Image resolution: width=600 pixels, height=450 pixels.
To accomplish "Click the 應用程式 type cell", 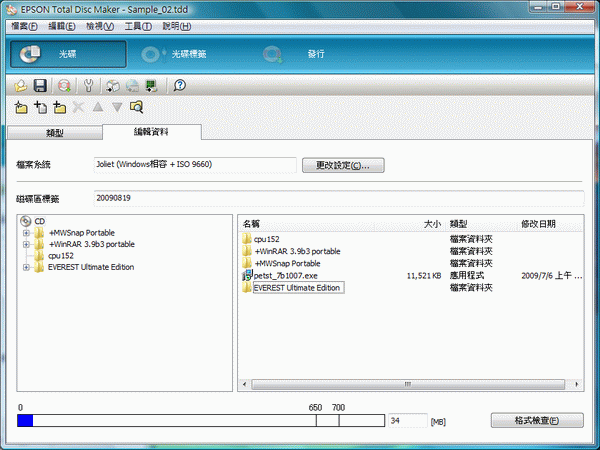I will point(467,276).
